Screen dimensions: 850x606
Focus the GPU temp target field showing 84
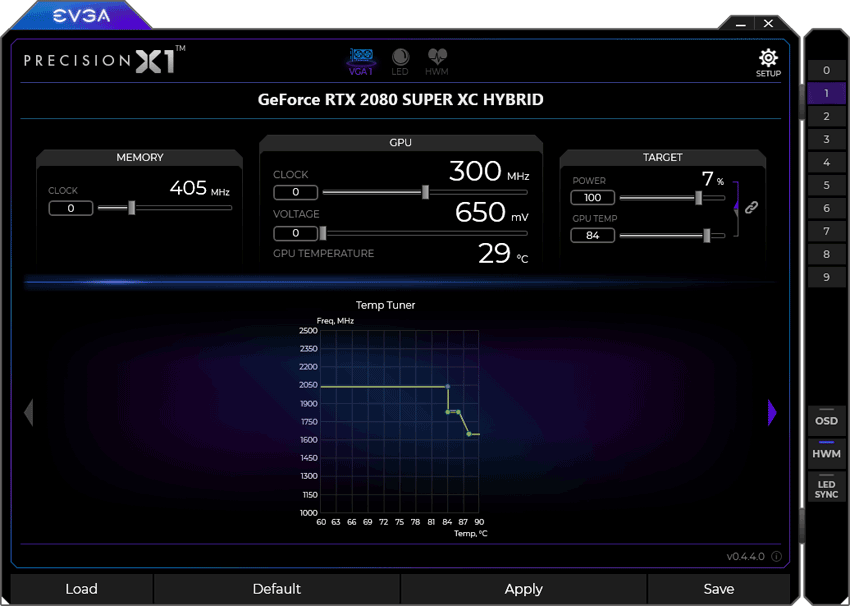point(593,235)
